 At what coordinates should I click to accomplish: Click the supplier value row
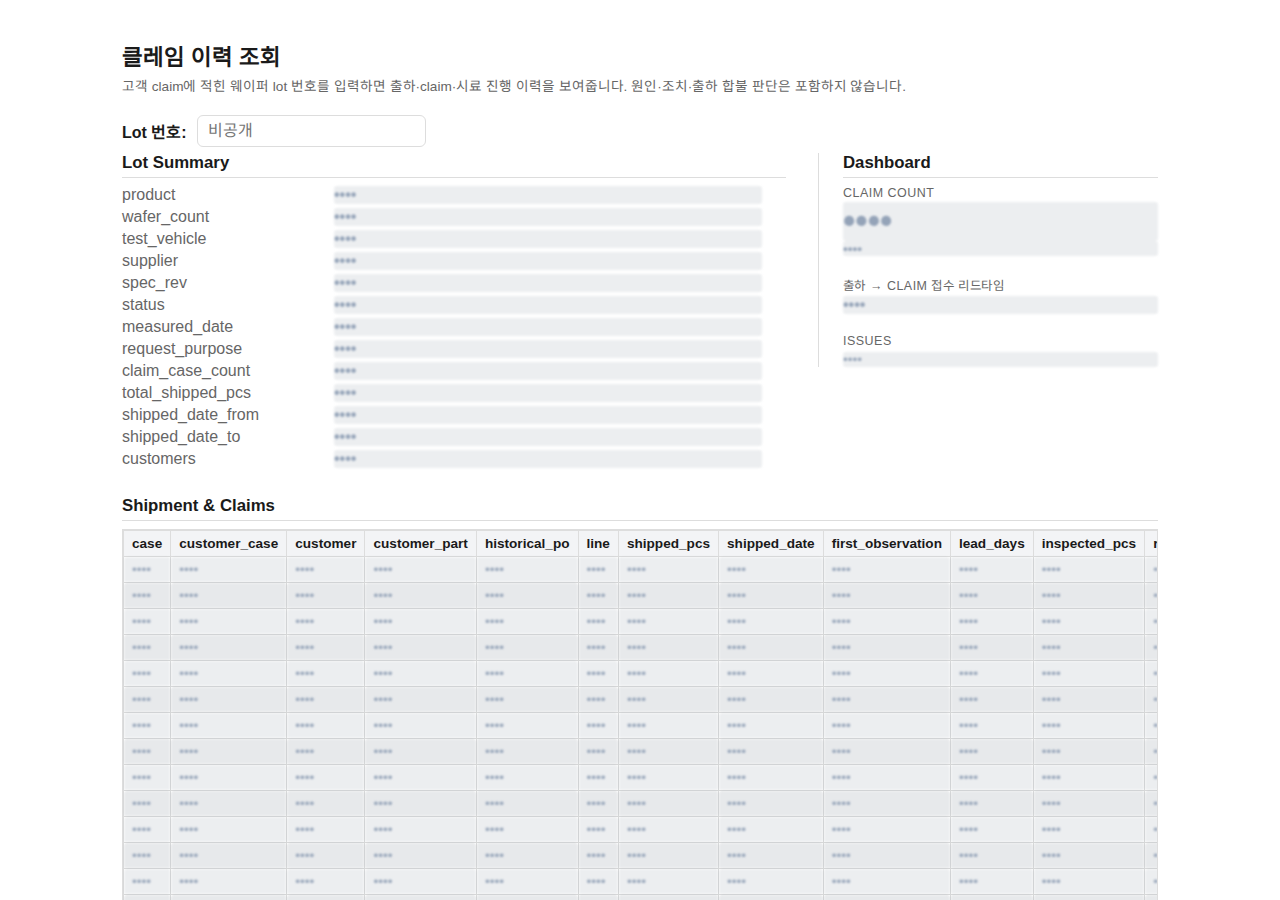[x=548, y=261]
